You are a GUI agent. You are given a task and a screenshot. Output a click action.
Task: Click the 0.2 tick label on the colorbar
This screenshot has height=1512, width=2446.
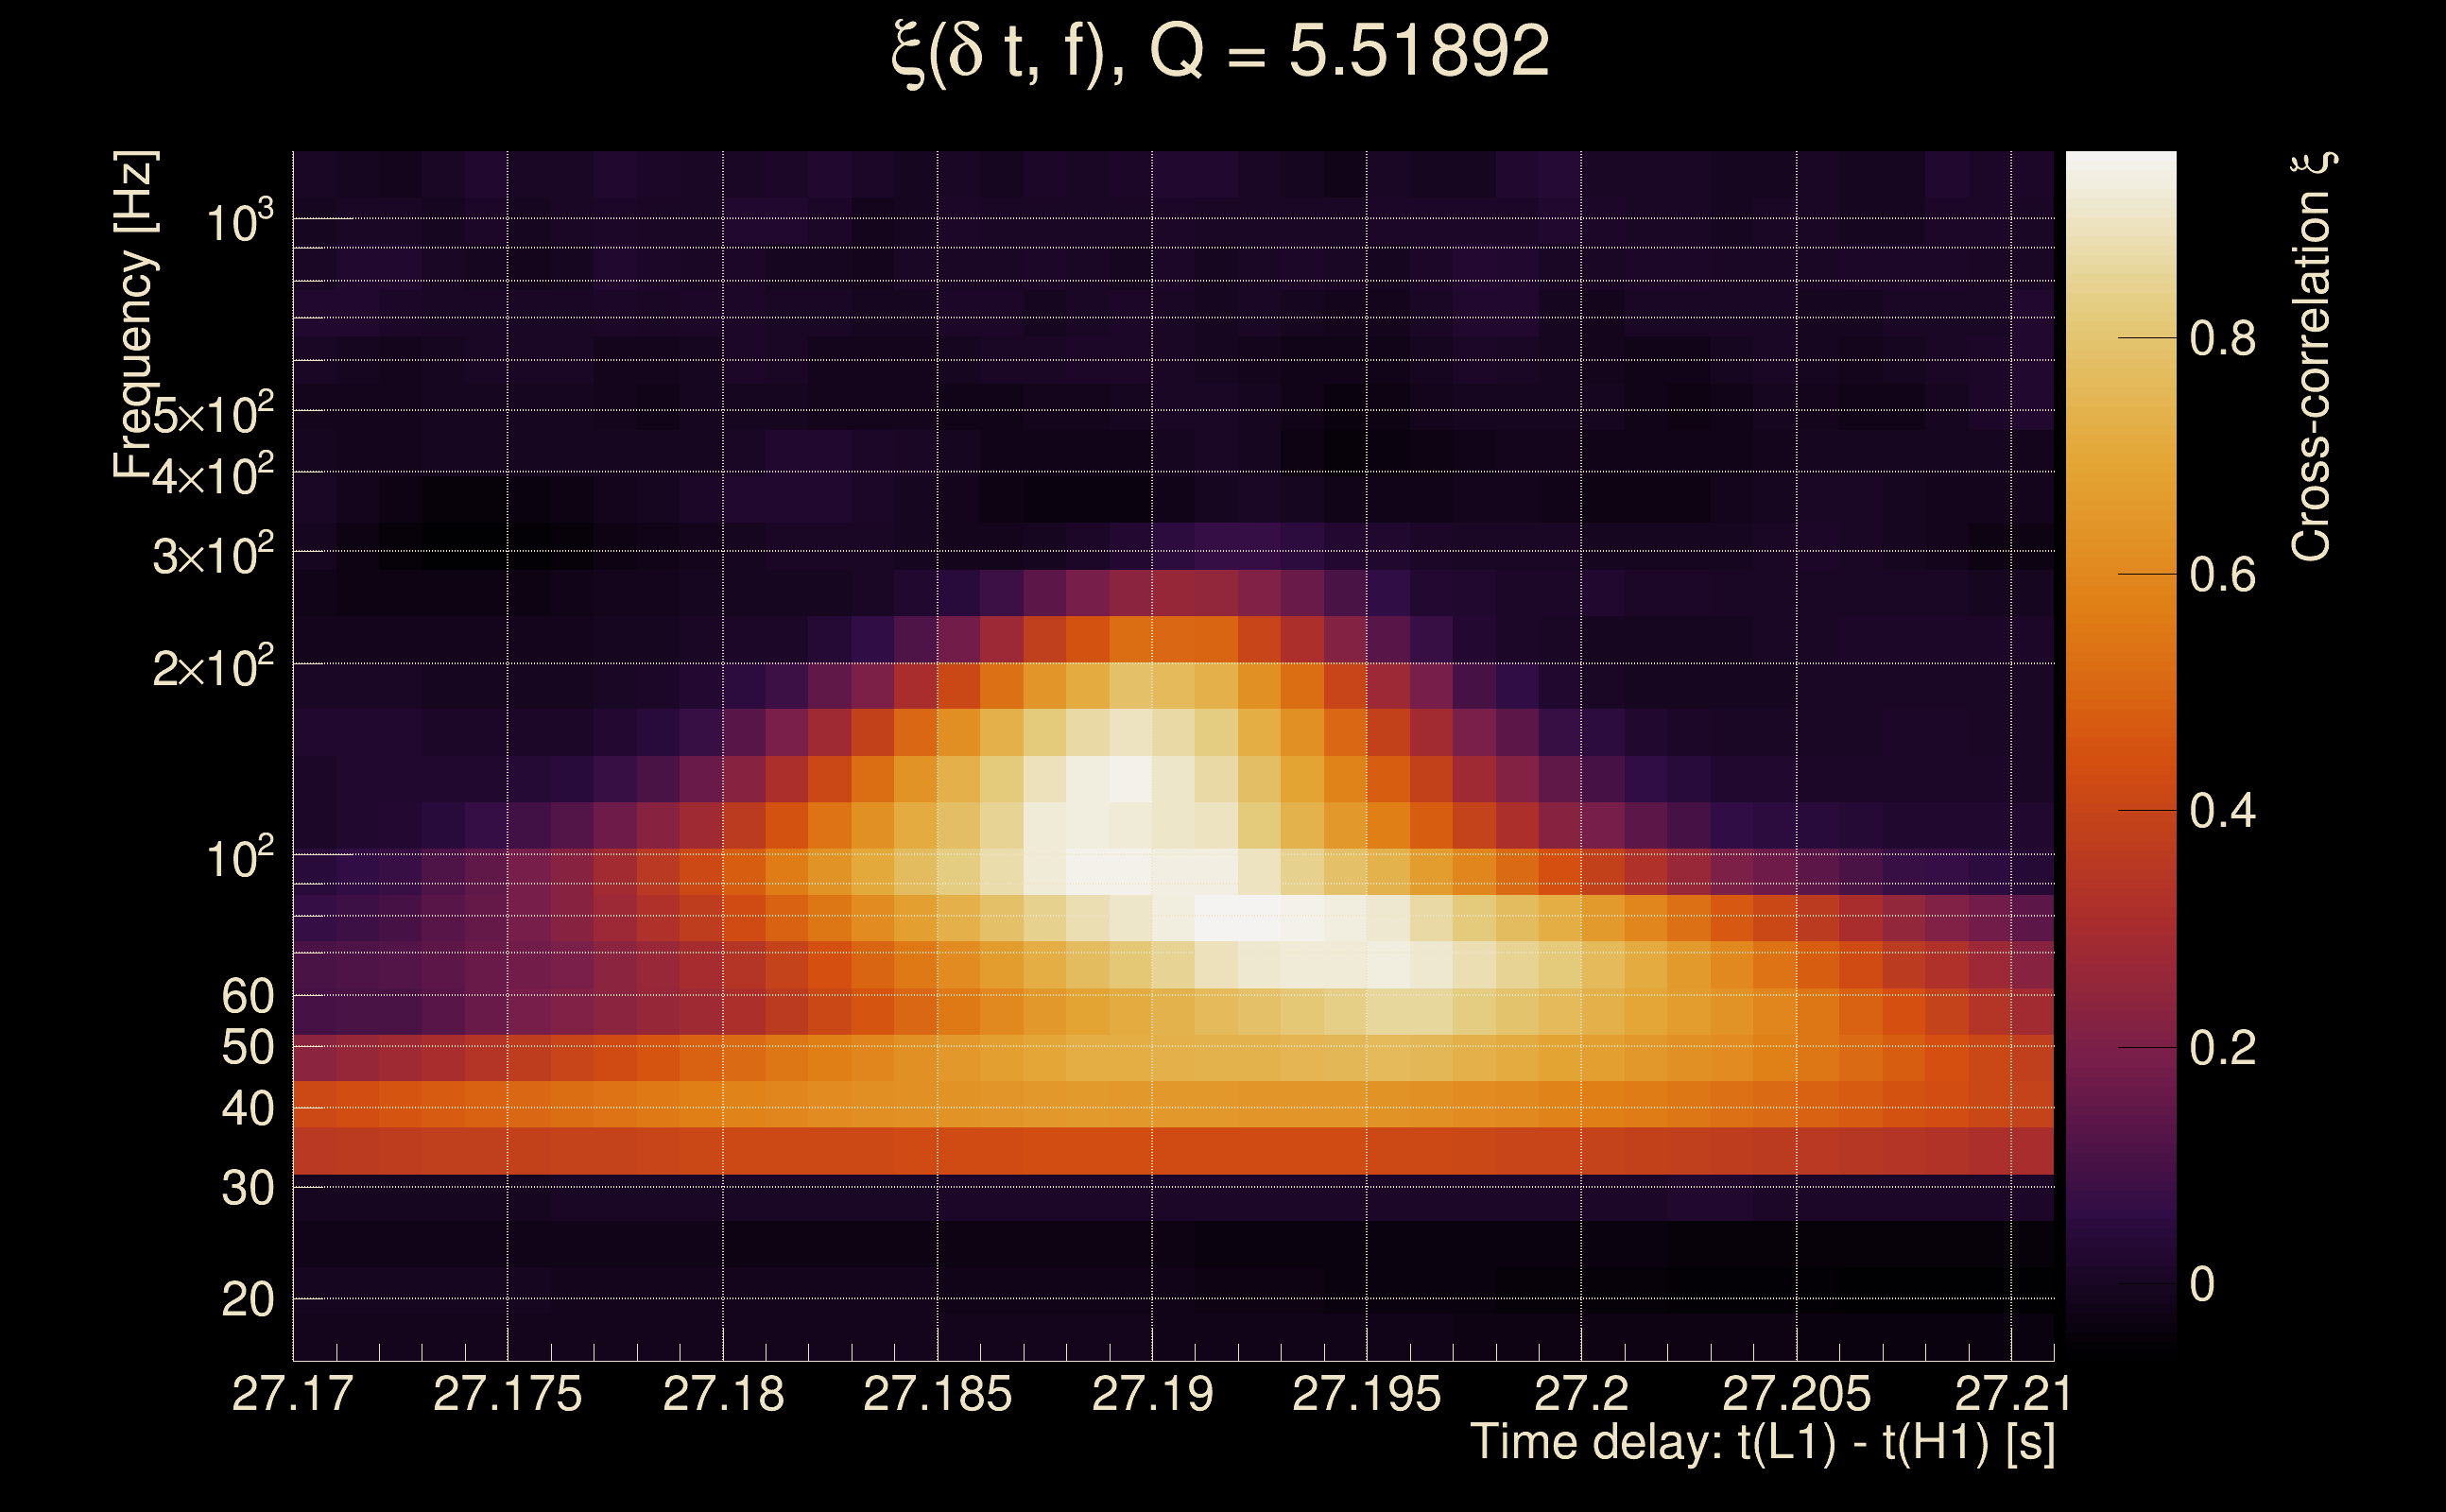click(x=2222, y=1048)
